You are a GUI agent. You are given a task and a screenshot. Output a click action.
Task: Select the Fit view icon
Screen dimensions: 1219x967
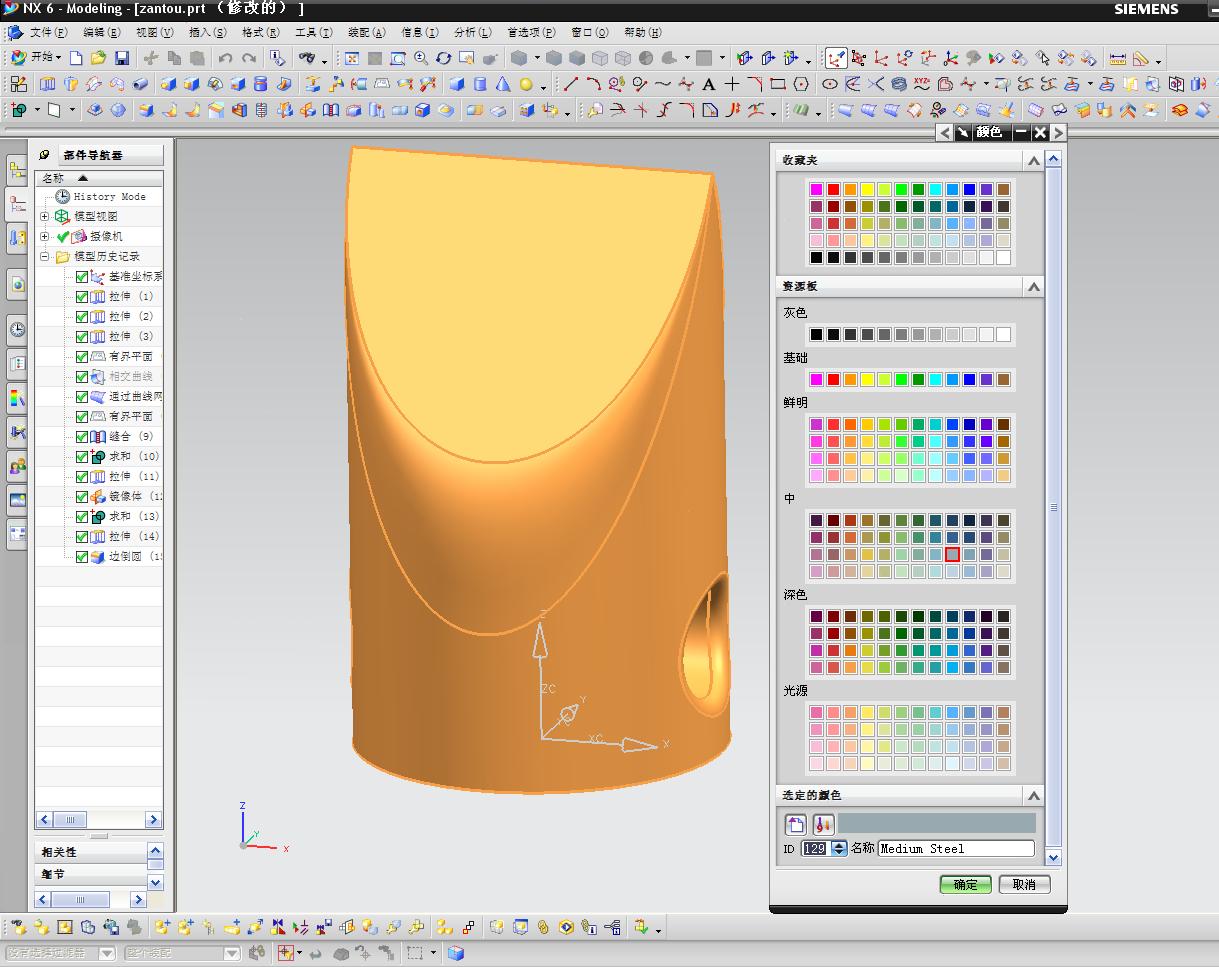tap(352, 58)
